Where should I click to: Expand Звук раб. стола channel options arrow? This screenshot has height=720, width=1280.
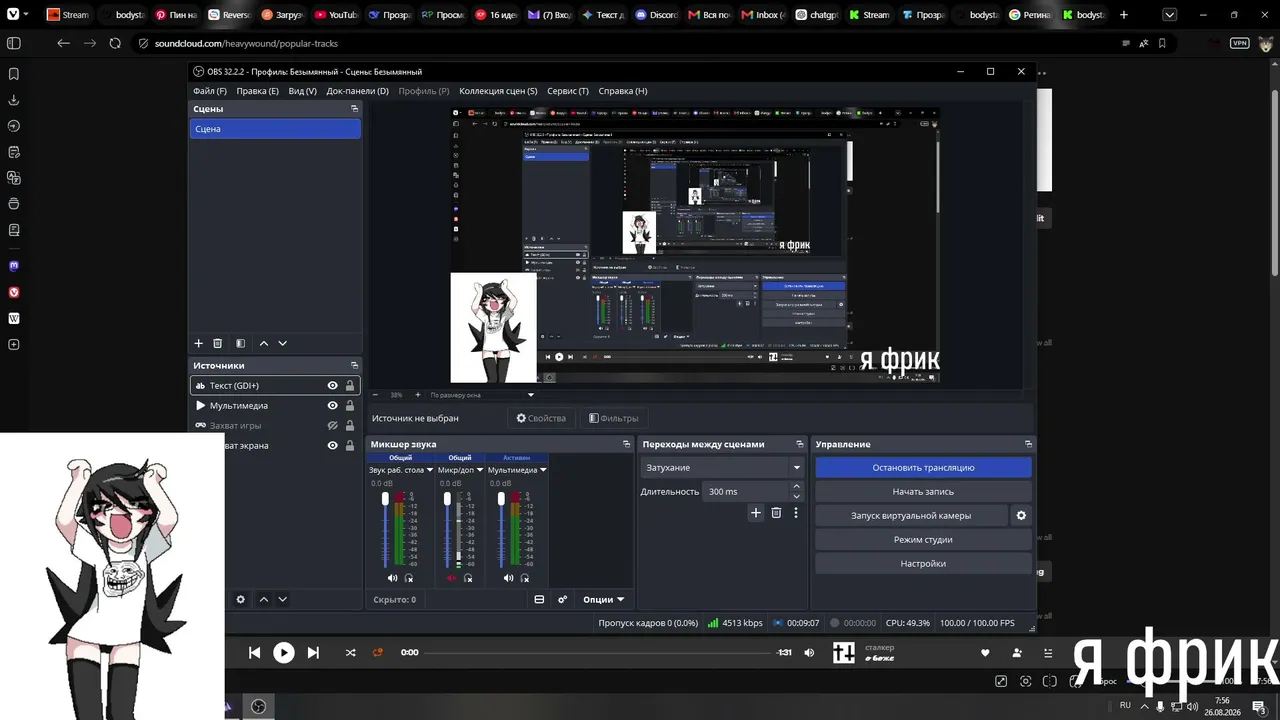coord(430,470)
